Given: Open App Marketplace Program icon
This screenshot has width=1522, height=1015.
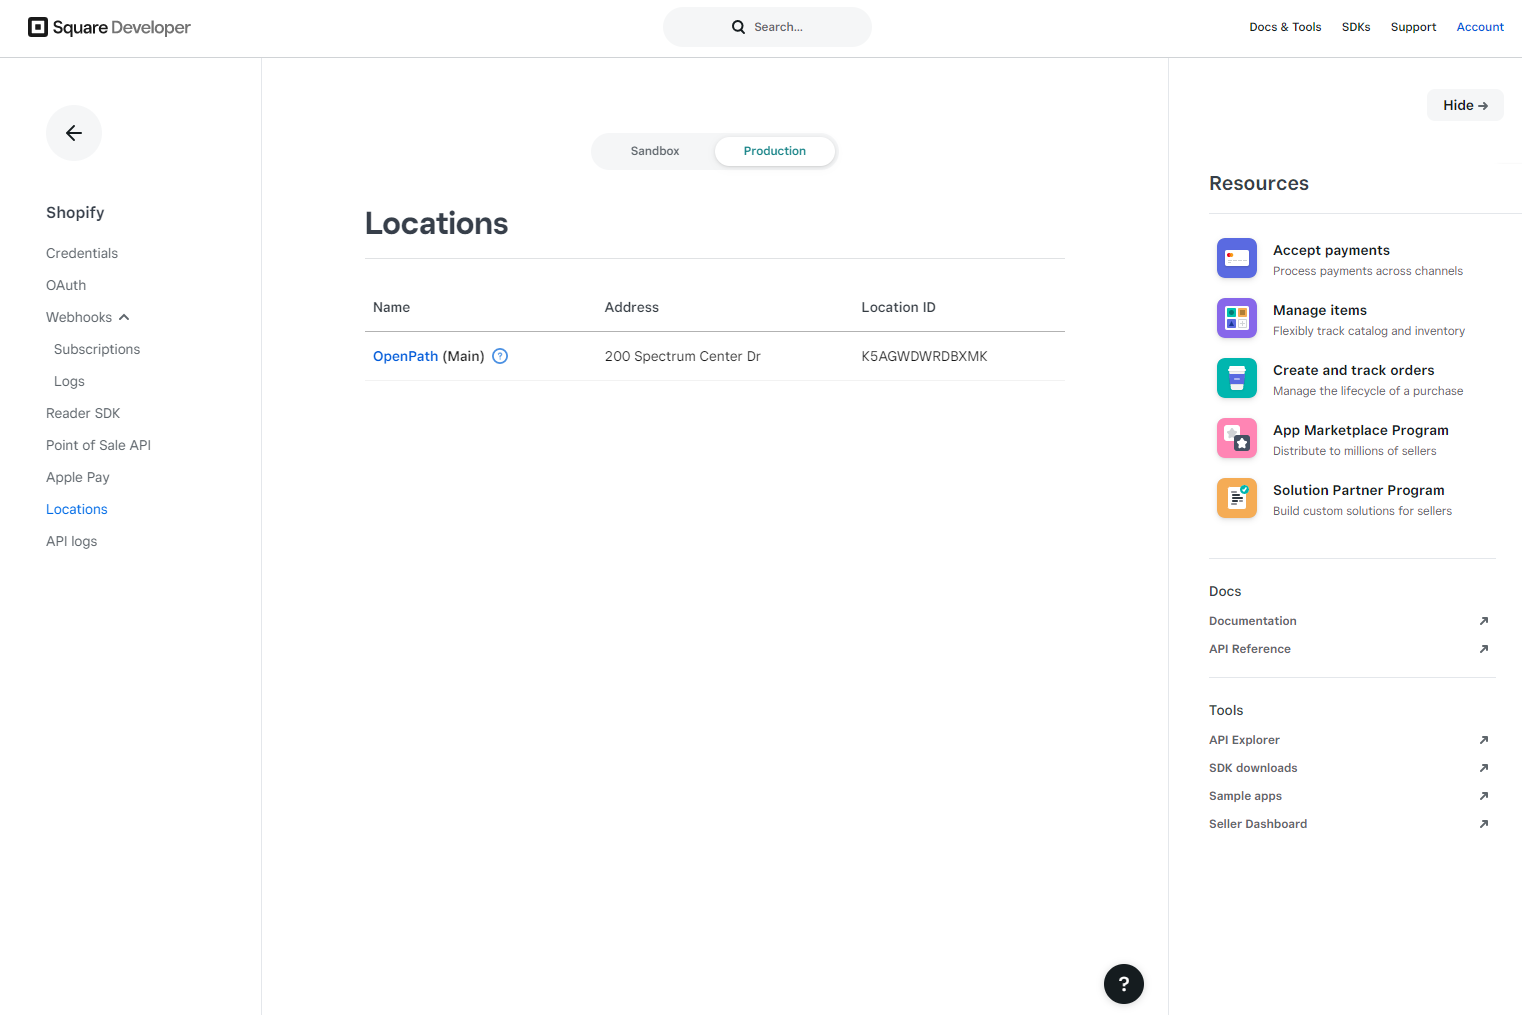Looking at the screenshot, I should (1237, 438).
